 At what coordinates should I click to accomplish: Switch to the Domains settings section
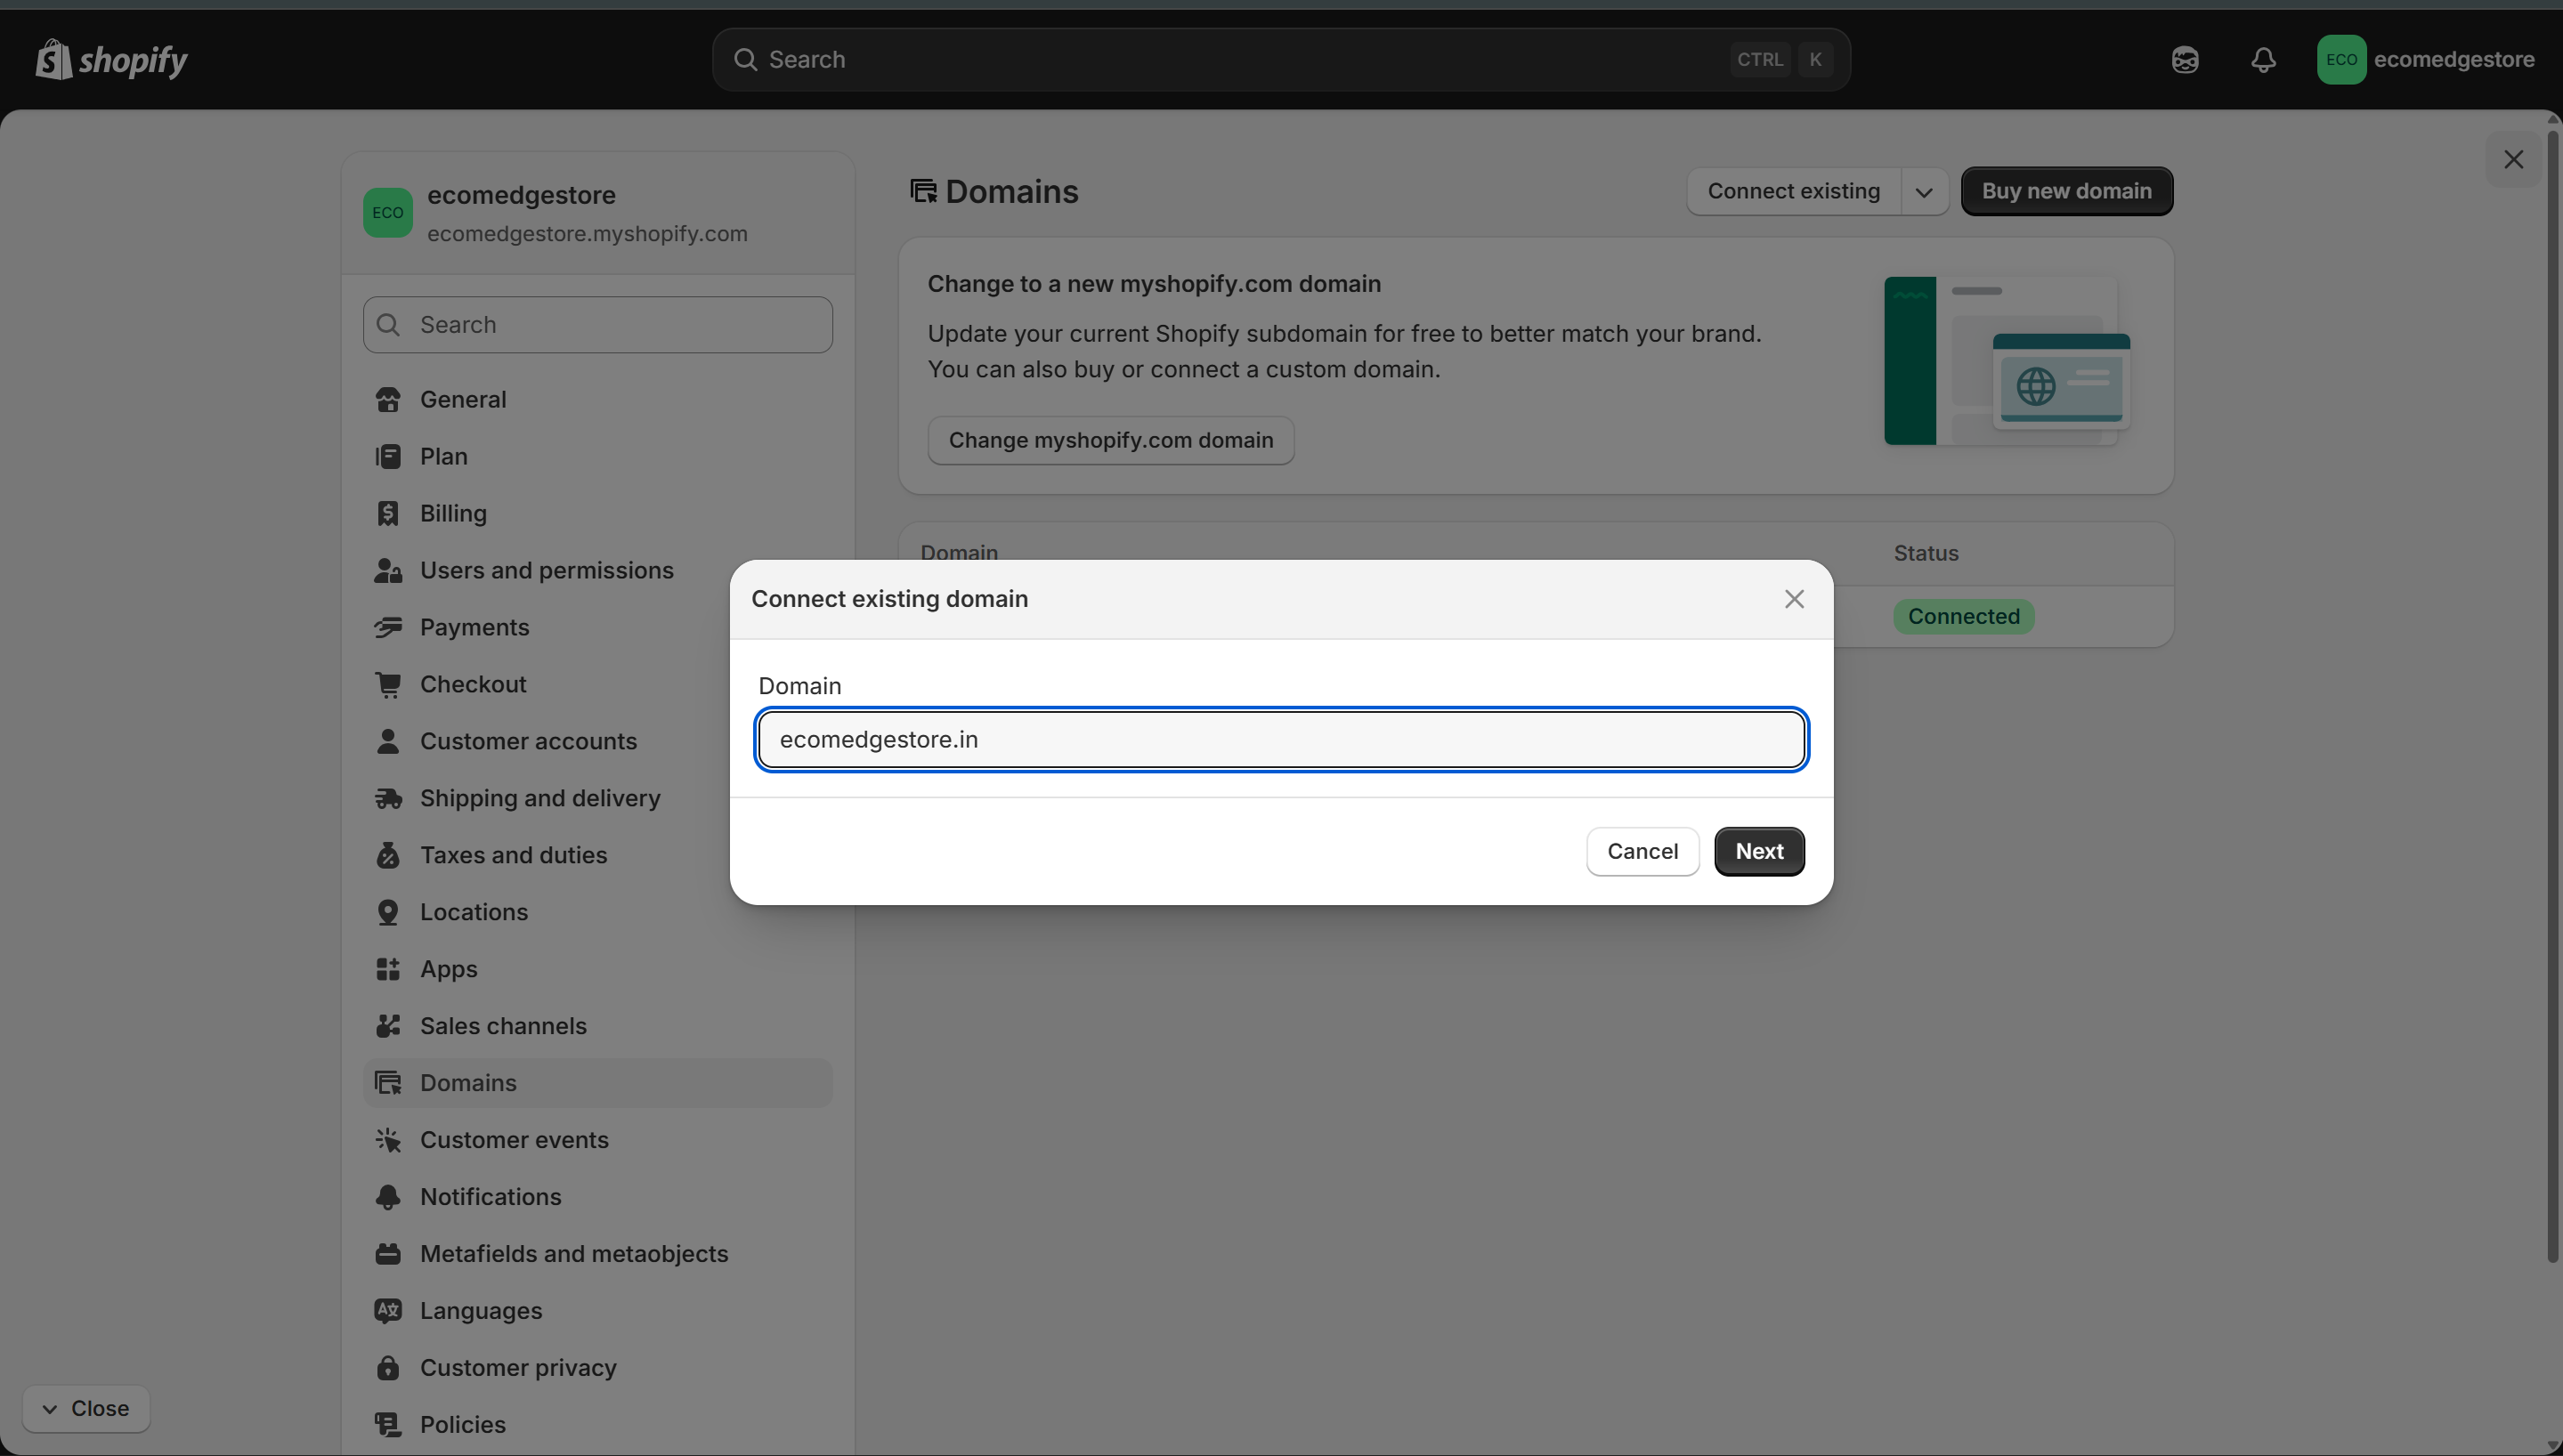click(468, 1082)
